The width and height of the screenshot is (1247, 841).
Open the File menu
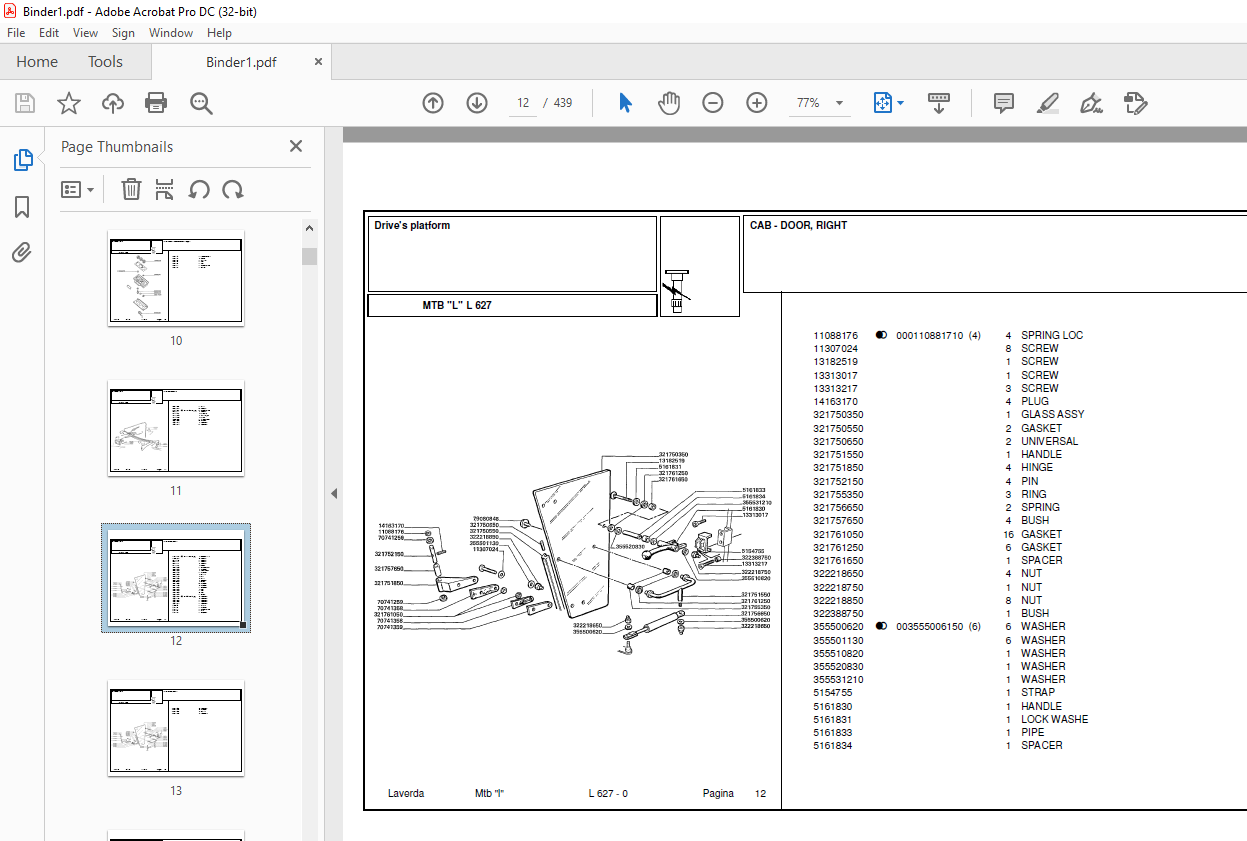16,33
